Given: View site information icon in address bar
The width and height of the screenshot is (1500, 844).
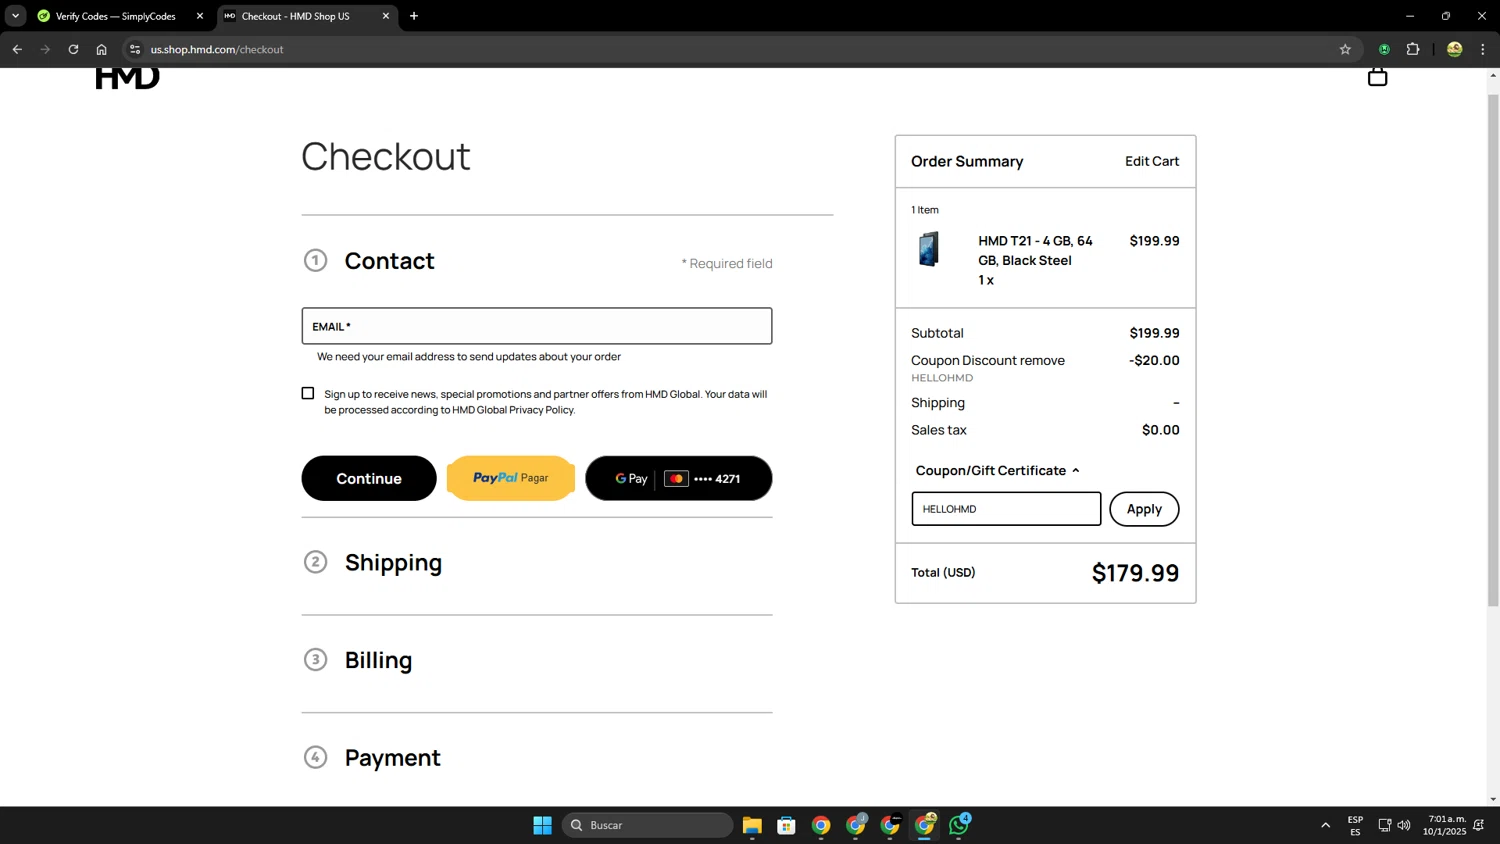Looking at the screenshot, I should pyautogui.click(x=135, y=49).
